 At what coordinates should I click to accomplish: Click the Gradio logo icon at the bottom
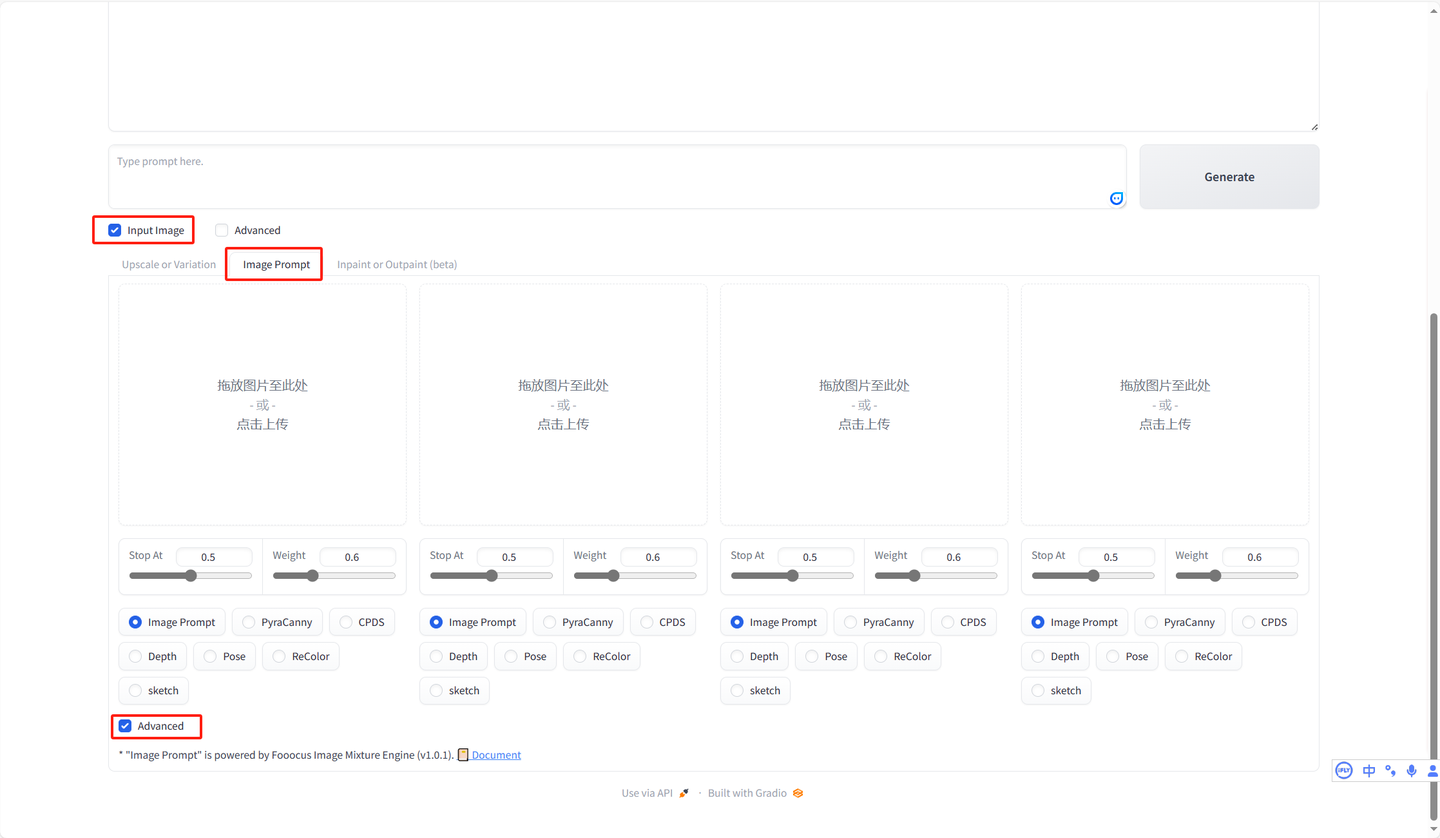click(x=797, y=792)
